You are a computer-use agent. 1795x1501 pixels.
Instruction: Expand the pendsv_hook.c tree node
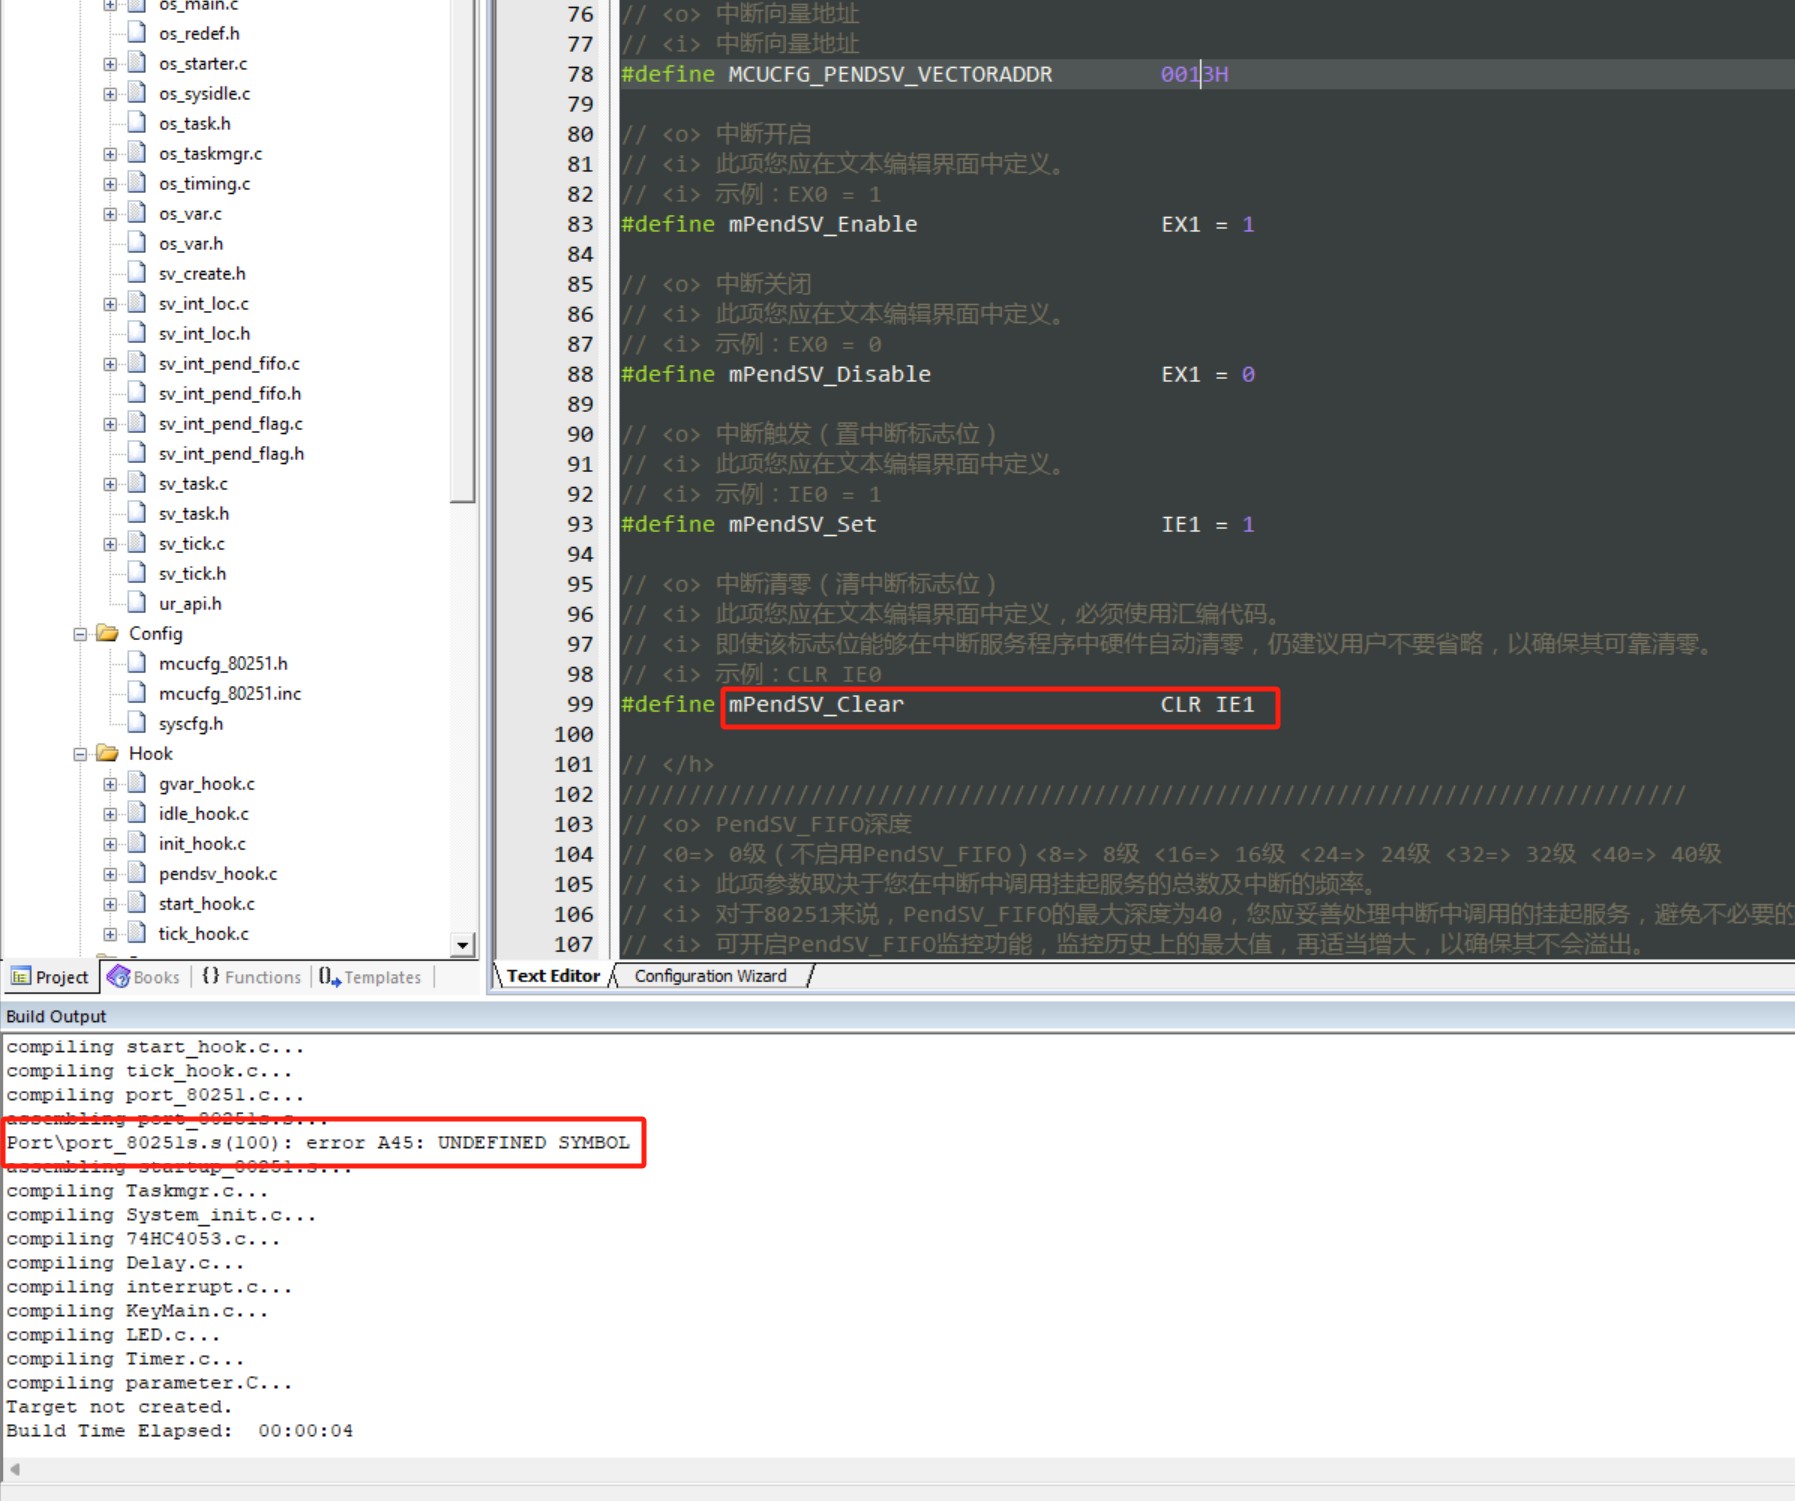110,874
